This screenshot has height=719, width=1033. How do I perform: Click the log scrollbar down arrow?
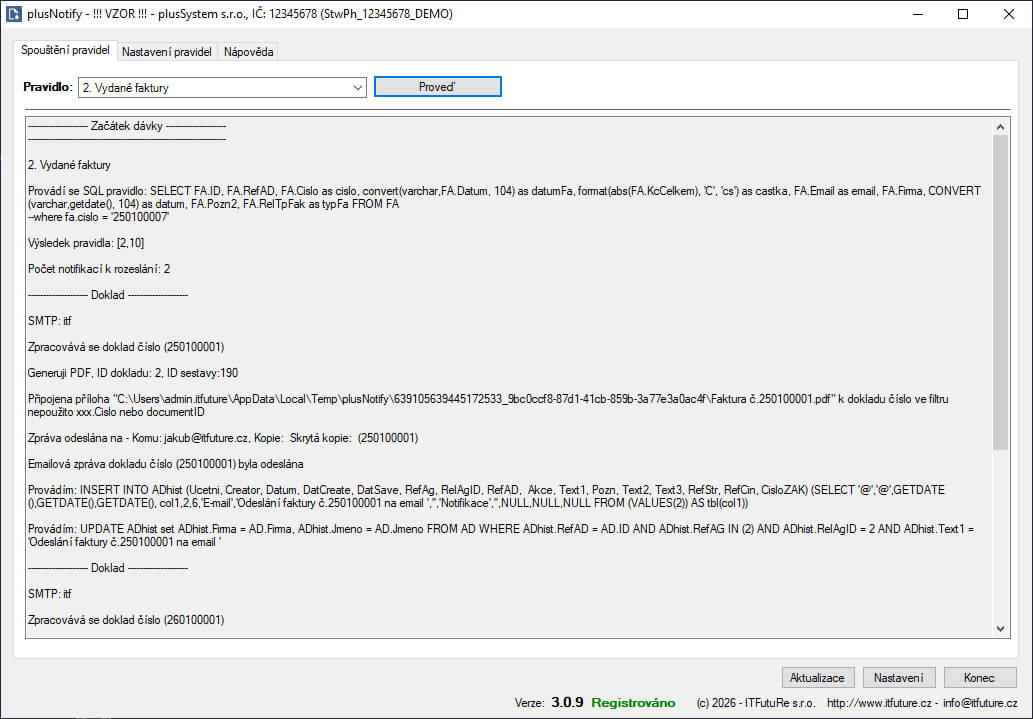tap(1000, 628)
